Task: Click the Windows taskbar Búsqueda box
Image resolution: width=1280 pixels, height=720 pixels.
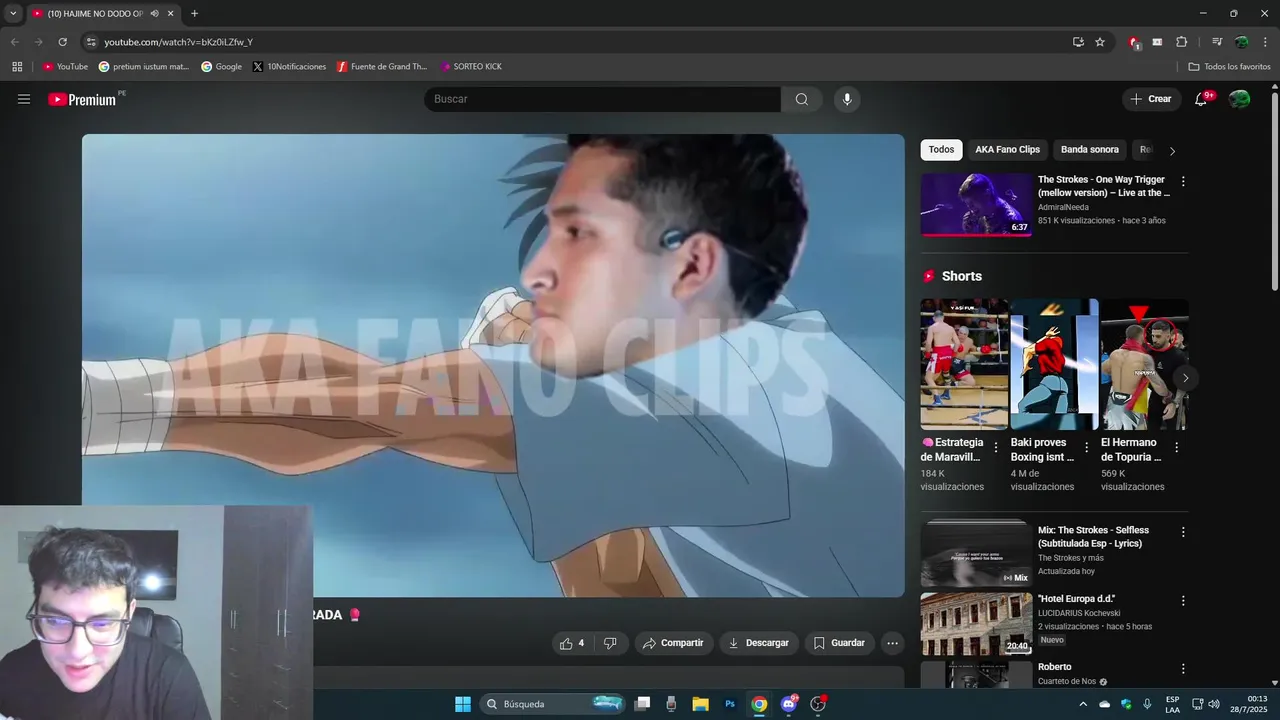Action: (x=553, y=704)
